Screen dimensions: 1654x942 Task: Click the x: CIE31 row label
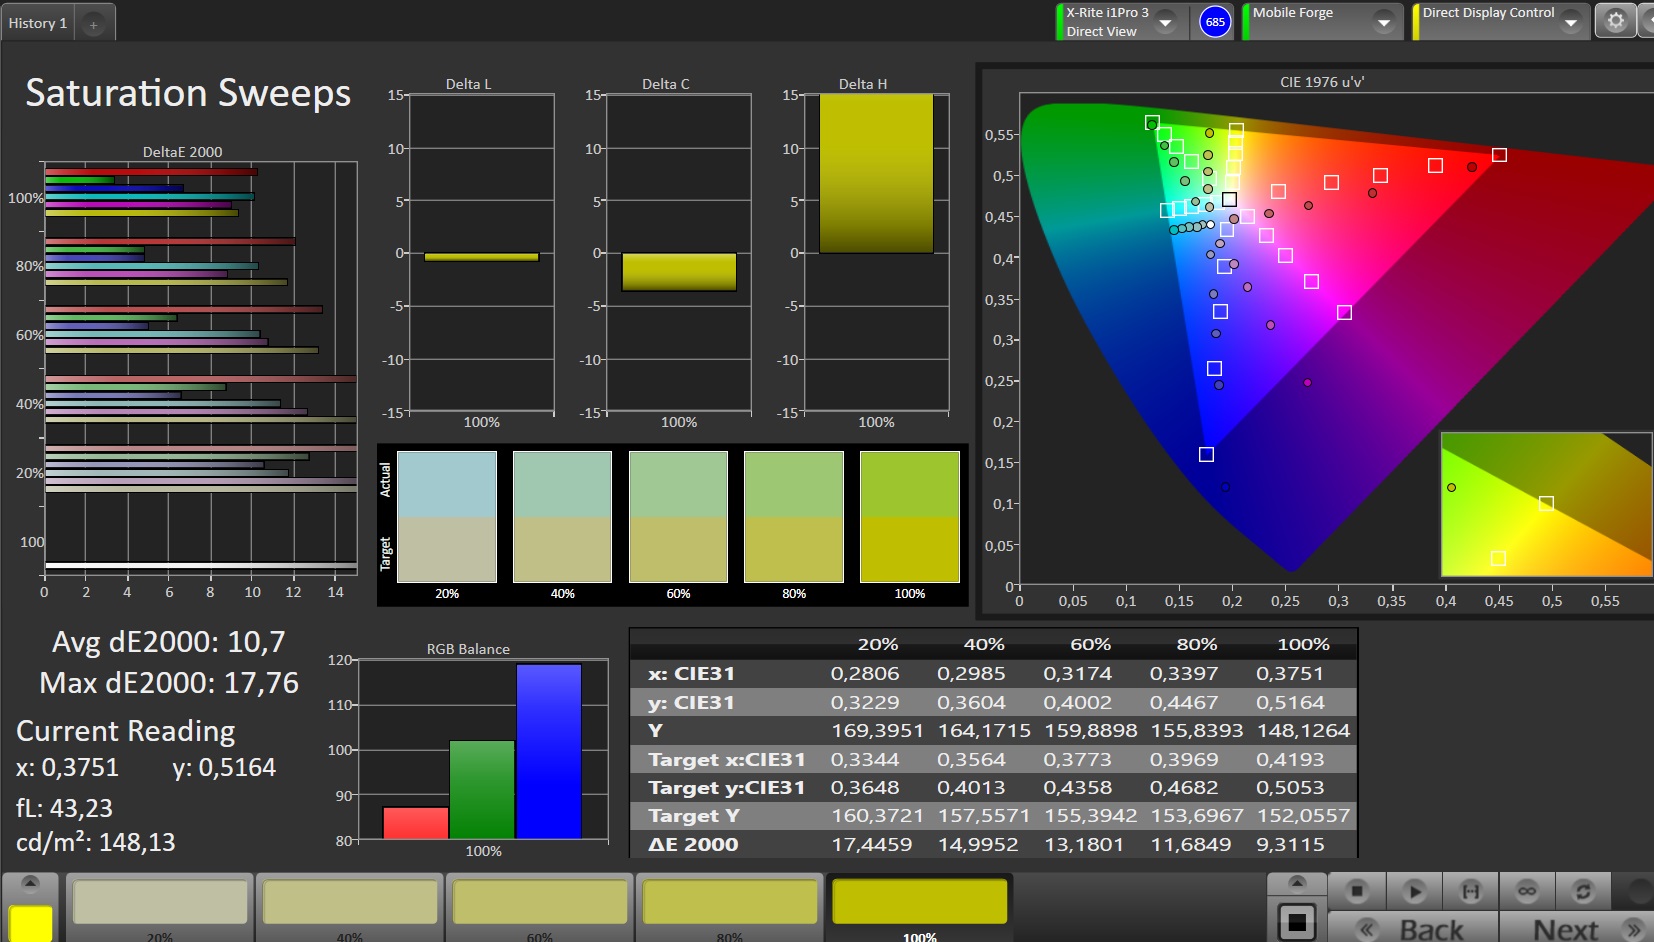pos(691,674)
